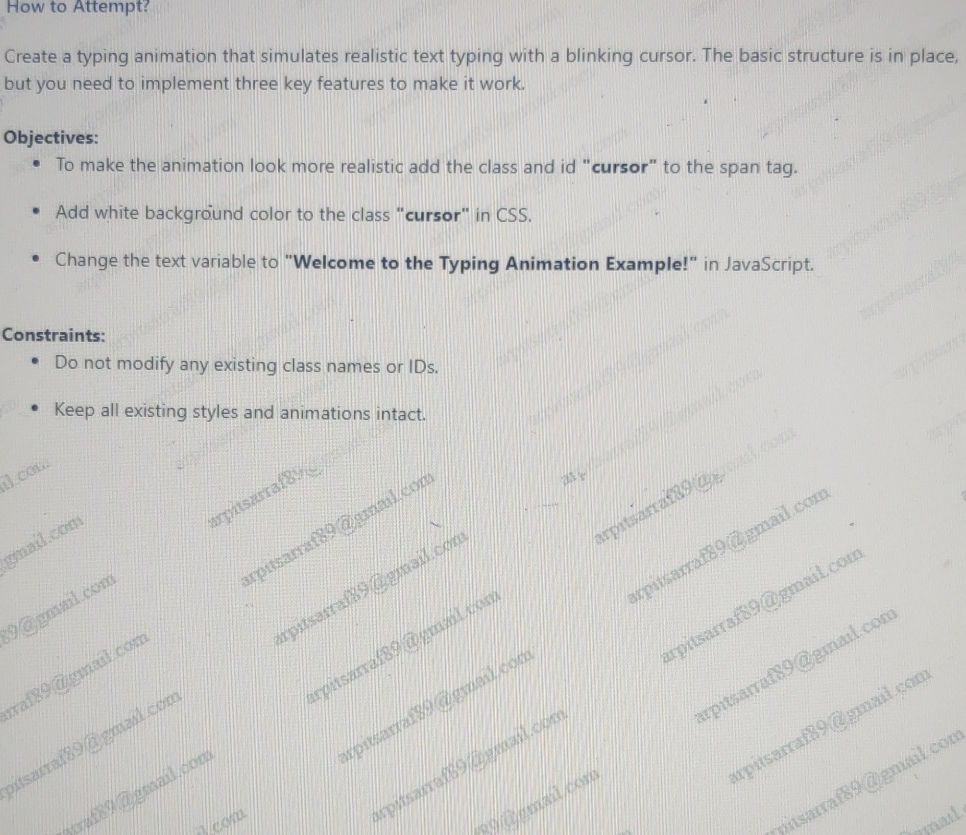Click the "How to Attempt?" heading

click(76, 7)
